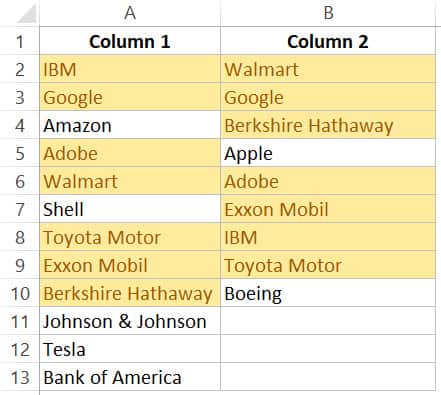Click the Column 2 header cell
Screen dimensions: 441x395
coord(328,41)
